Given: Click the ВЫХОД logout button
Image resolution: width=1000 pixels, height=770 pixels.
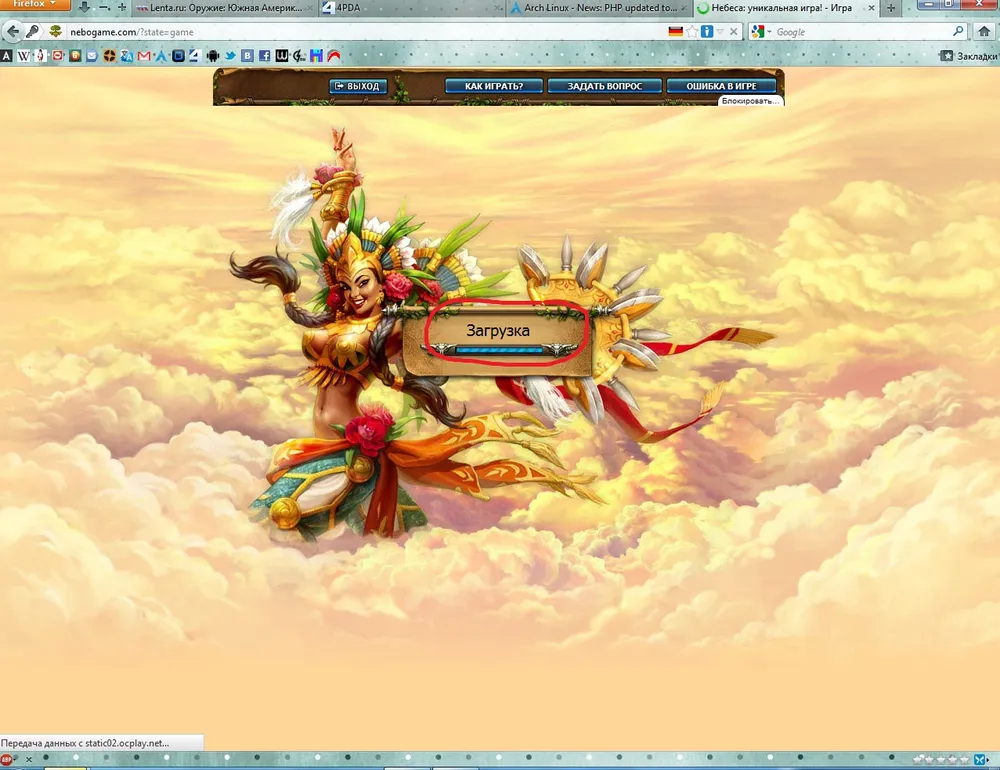Looking at the screenshot, I should tap(358, 86).
